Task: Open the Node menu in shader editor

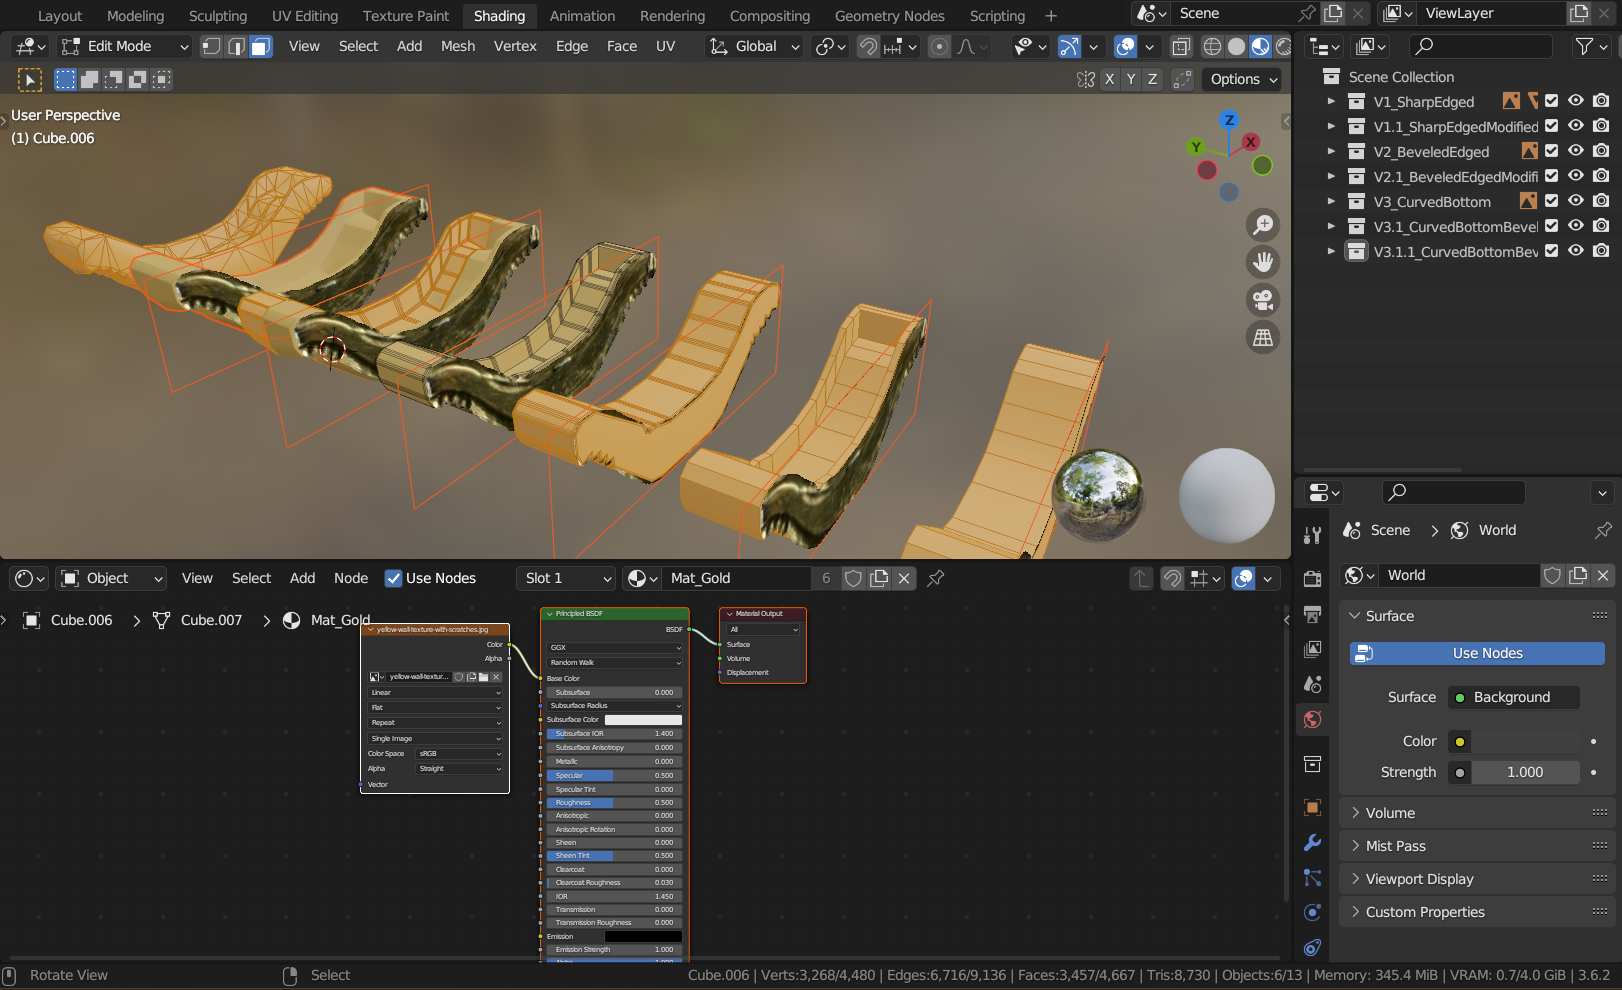Action: coord(351,578)
